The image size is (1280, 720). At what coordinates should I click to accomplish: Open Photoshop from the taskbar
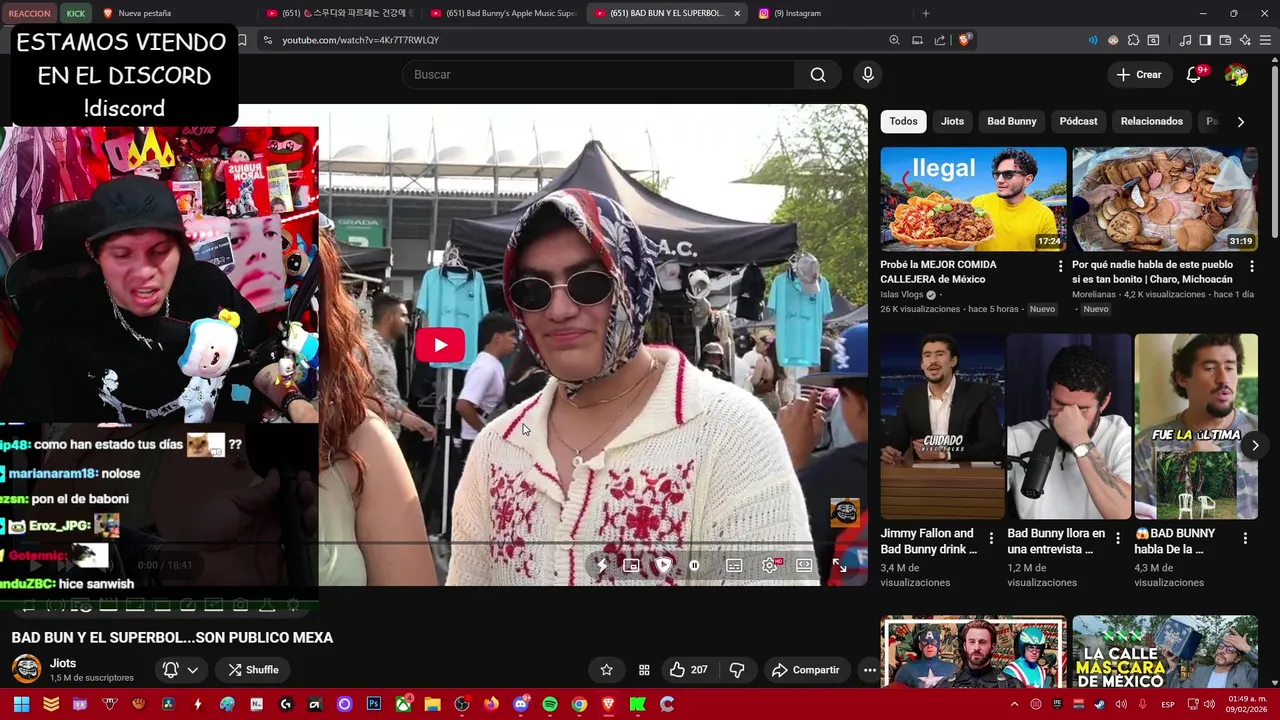[374, 704]
